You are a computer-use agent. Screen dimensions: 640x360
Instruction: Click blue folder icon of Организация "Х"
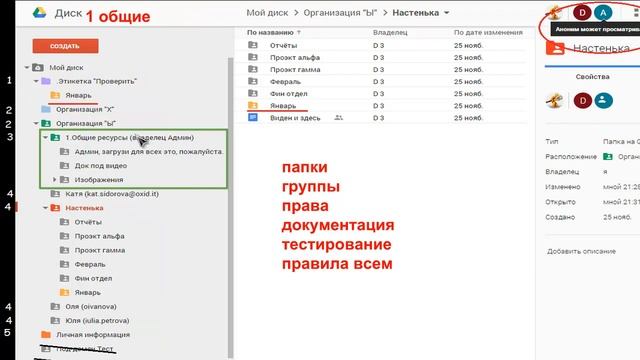[x=46, y=109]
